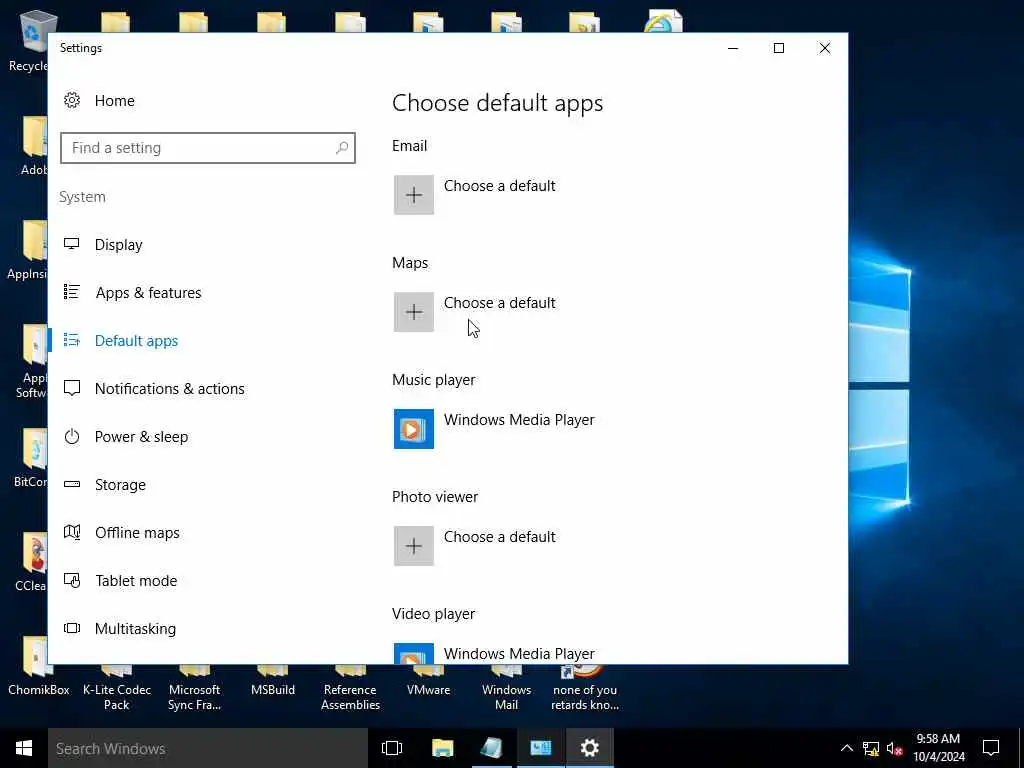Click the plus icon under Email
Viewport: 1024px width, 768px height.
click(x=414, y=195)
